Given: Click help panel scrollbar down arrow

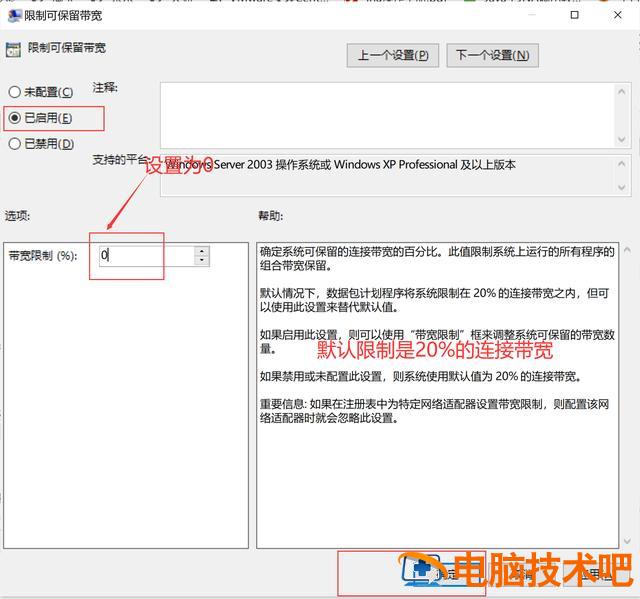Looking at the screenshot, I should click(627, 541).
